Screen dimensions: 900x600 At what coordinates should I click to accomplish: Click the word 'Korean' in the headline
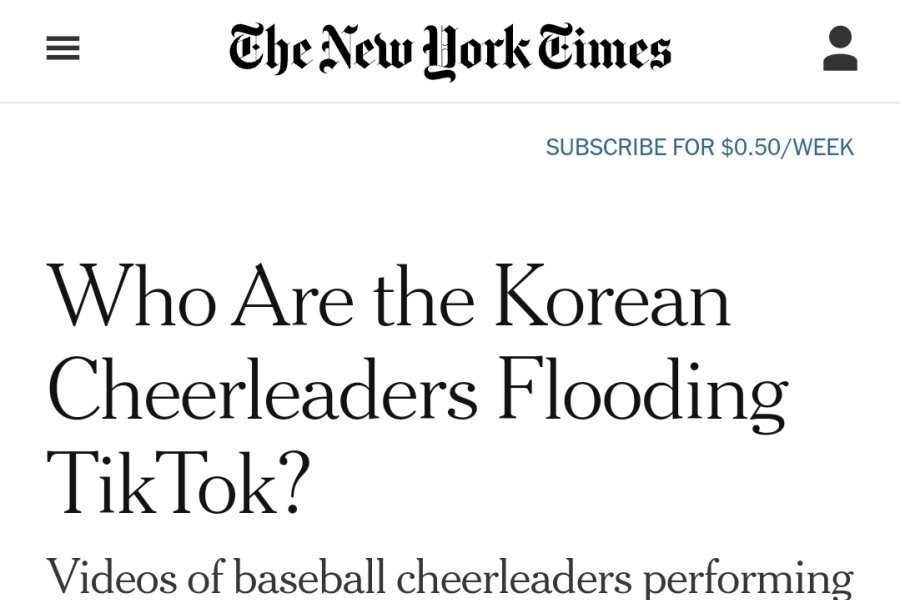click(x=612, y=299)
